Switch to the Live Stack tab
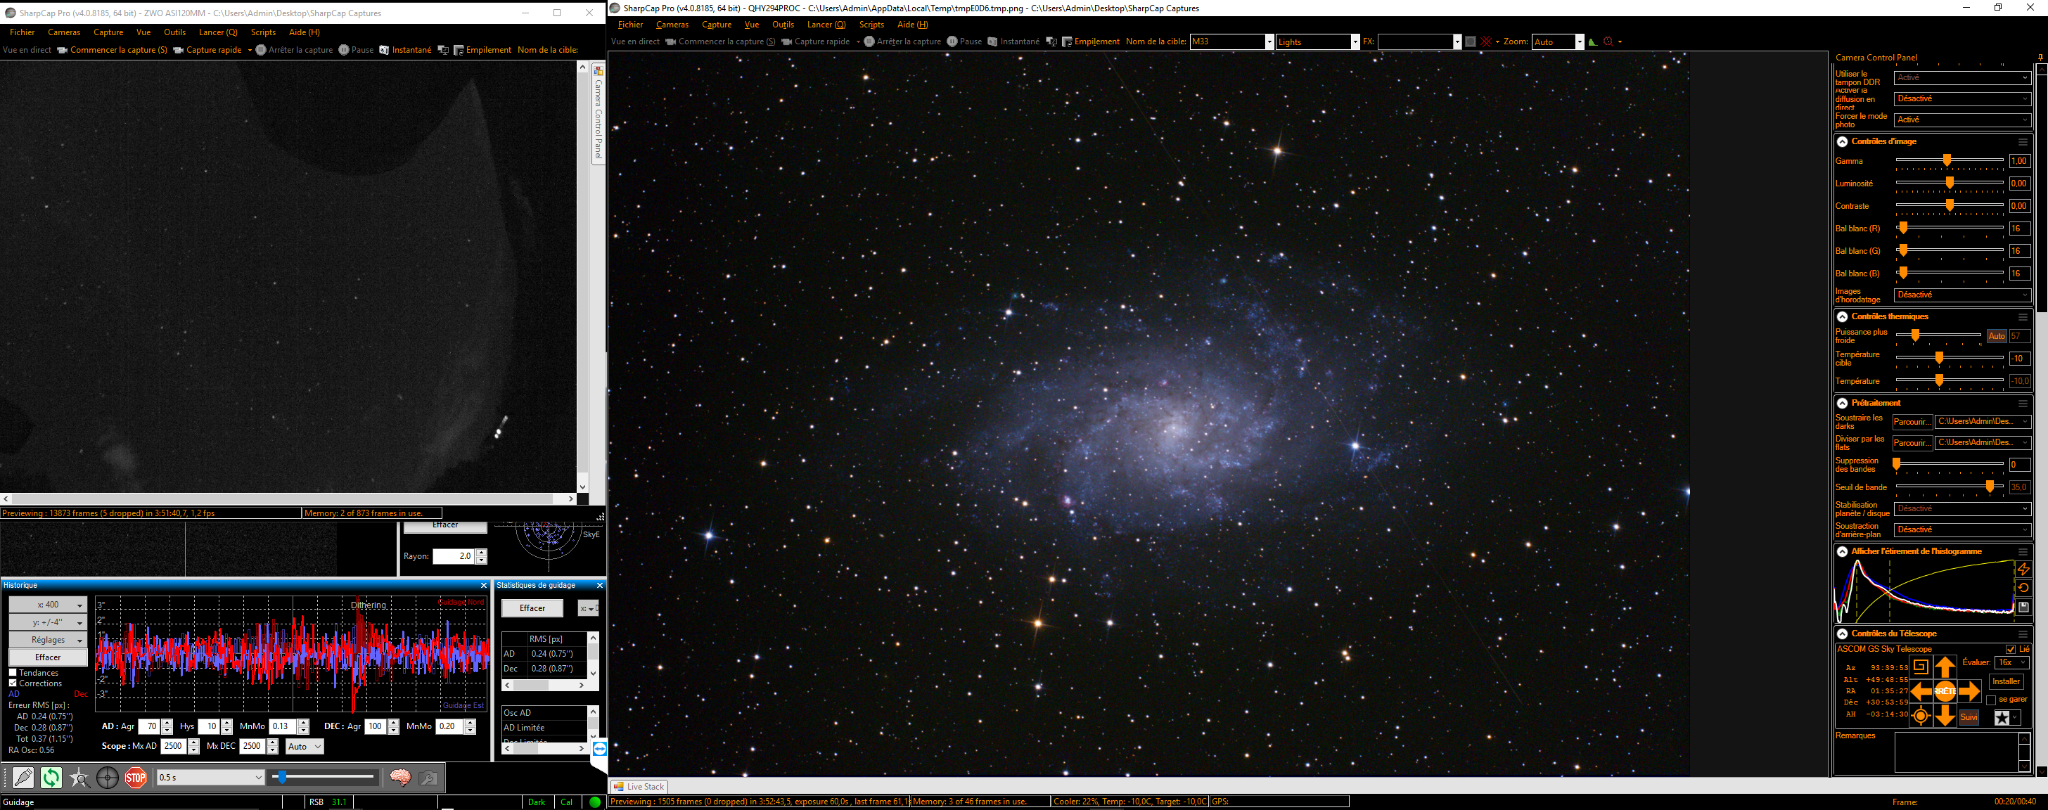 click(640, 787)
